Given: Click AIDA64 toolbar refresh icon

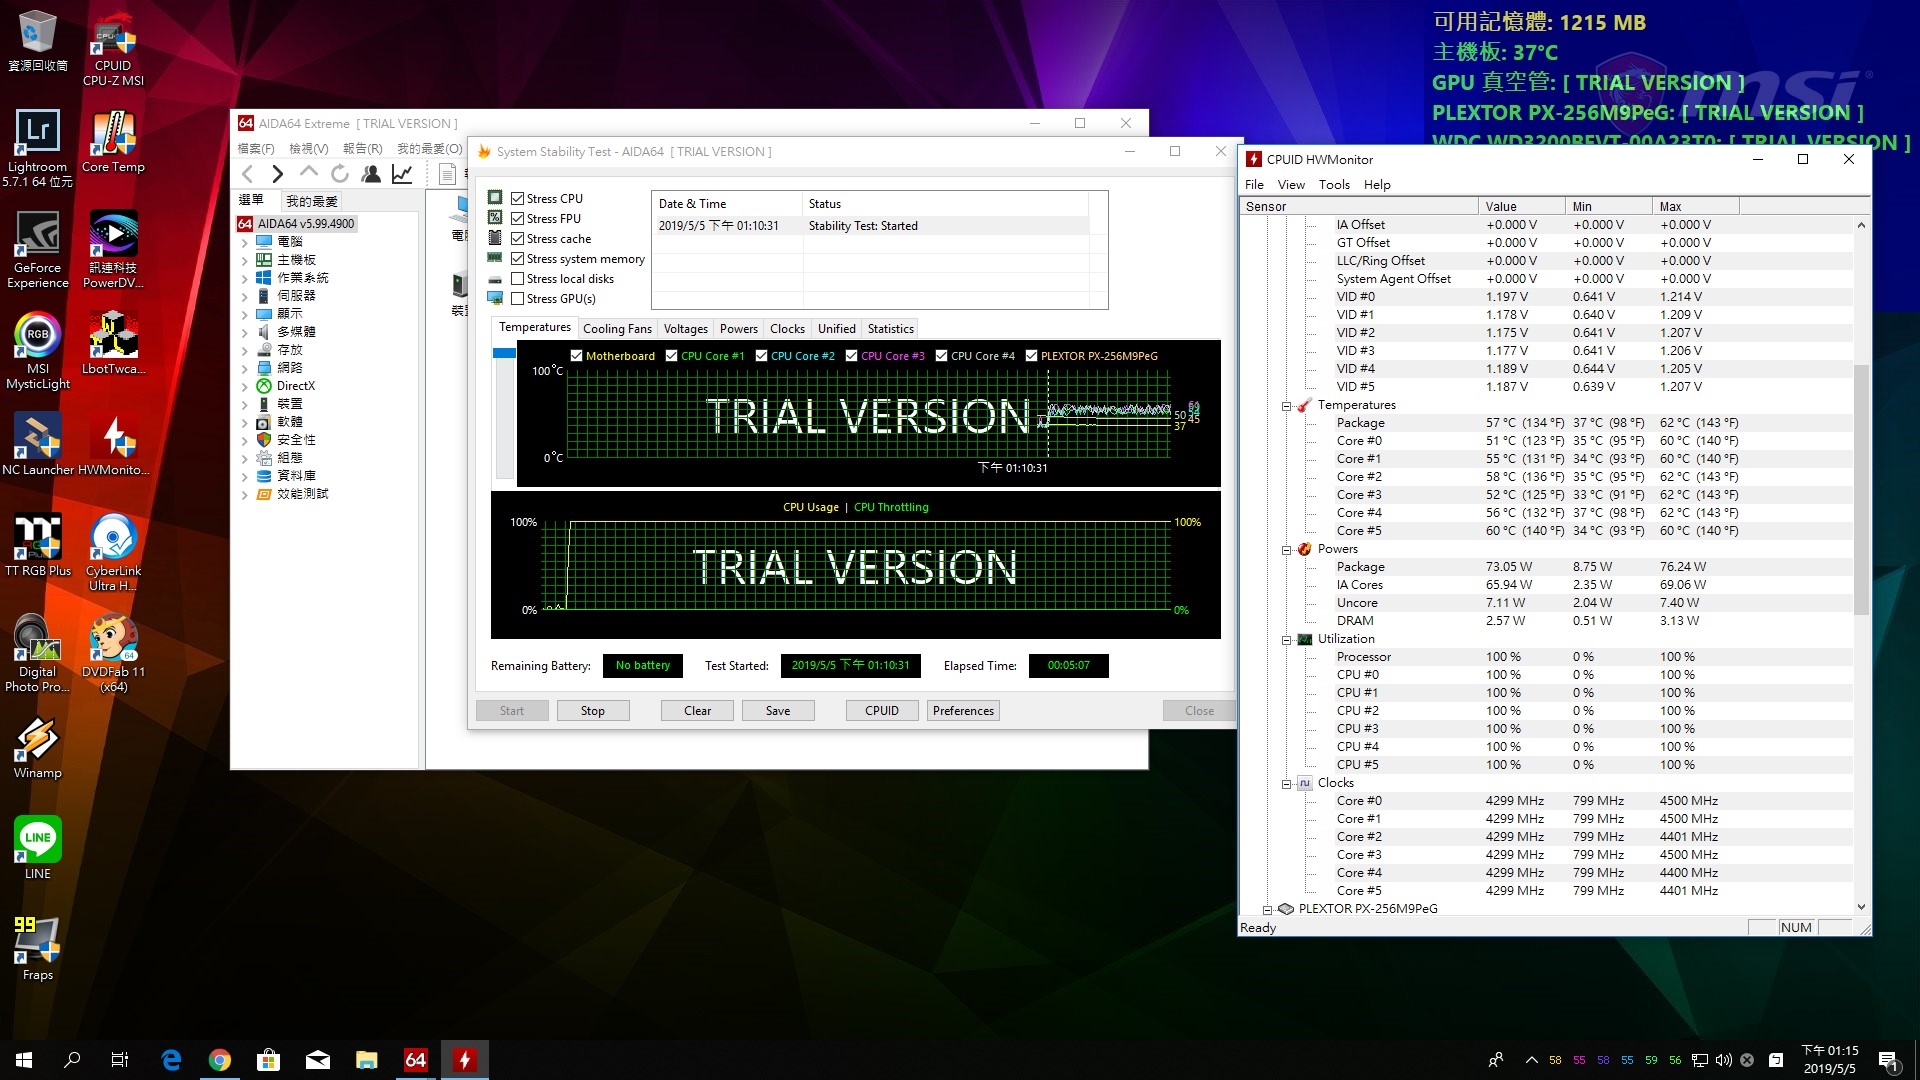Looking at the screenshot, I should (340, 174).
